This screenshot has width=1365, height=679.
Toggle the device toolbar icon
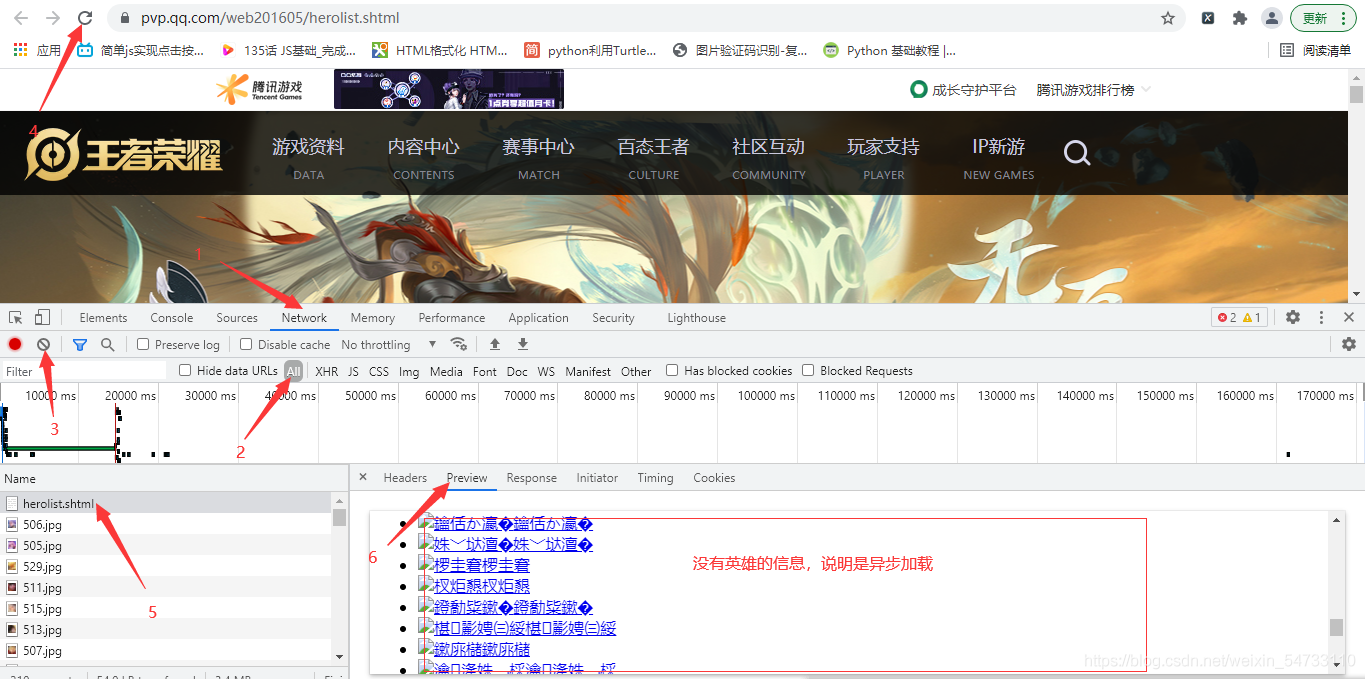pos(42,317)
